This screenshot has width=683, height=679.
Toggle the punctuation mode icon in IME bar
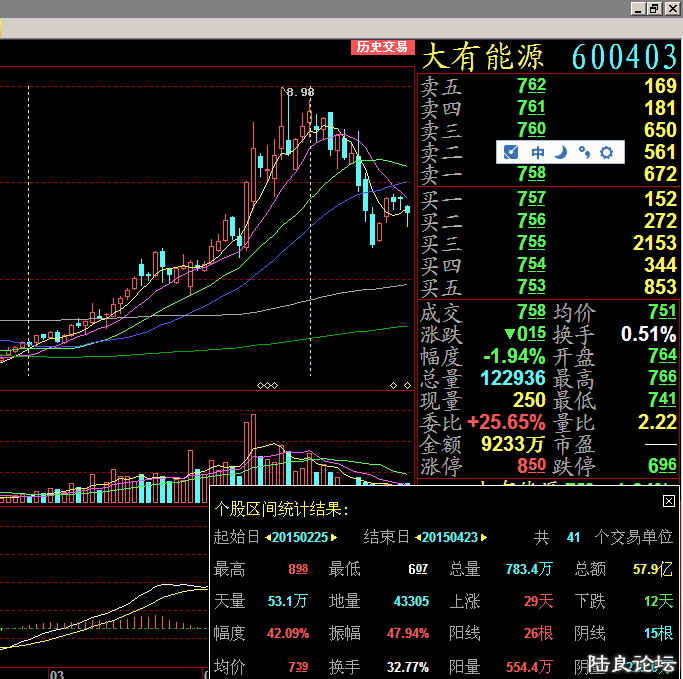click(584, 152)
